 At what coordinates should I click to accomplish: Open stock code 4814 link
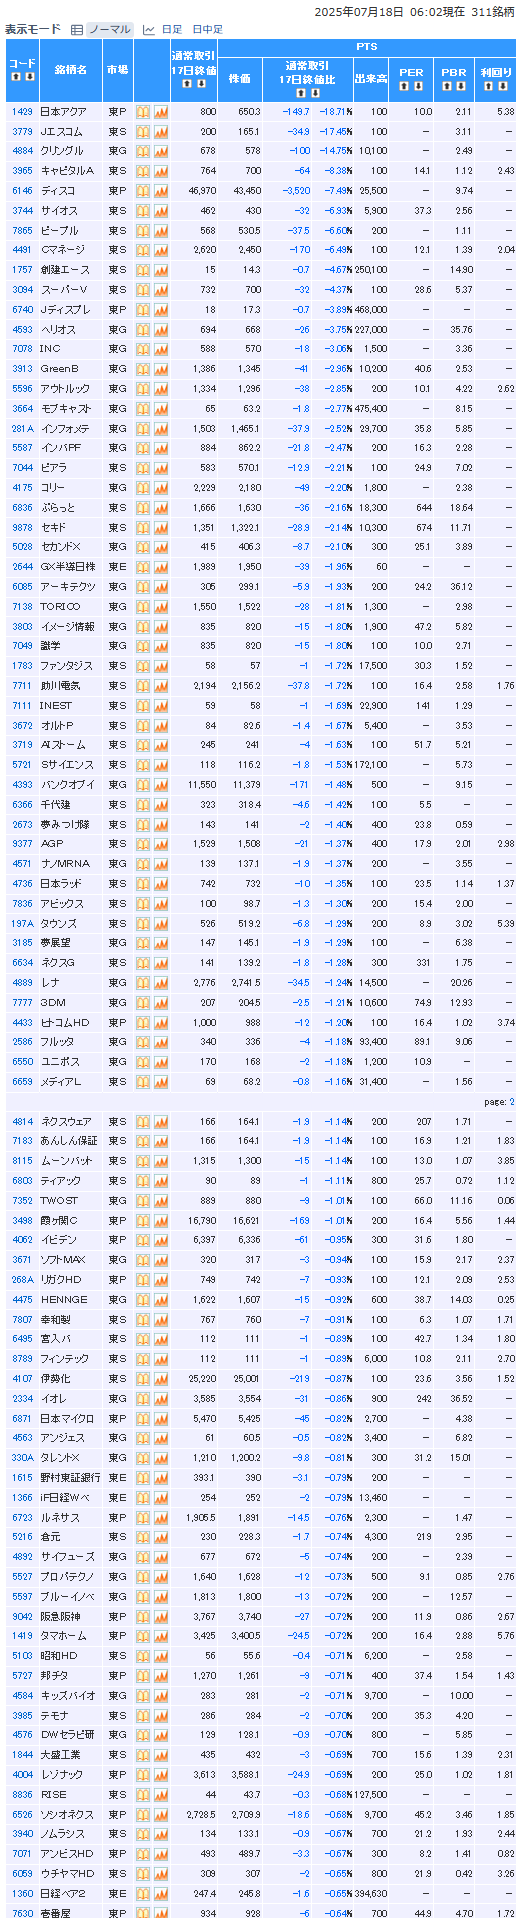coord(22,1122)
